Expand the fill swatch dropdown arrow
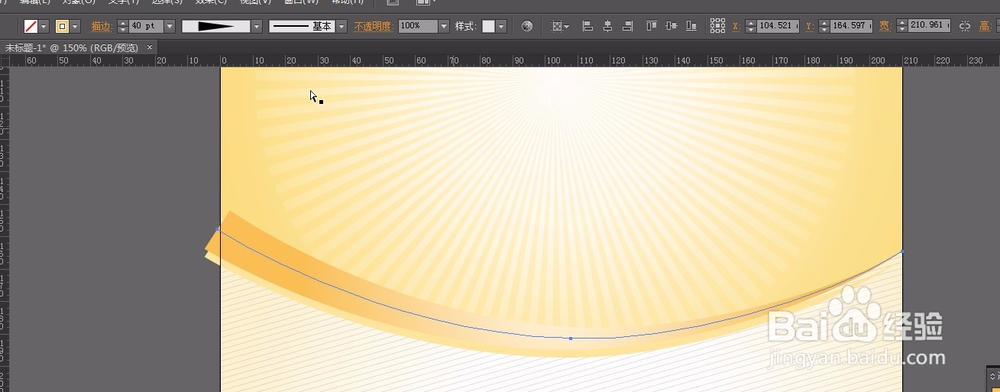Viewport: 1000px width, 392px height. click(x=44, y=26)
